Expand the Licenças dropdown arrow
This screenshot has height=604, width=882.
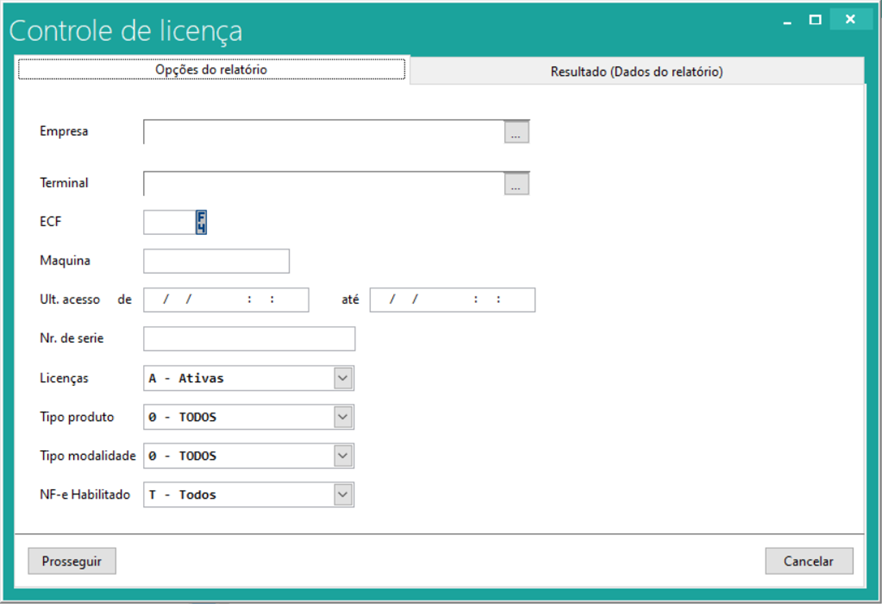[343, 378]
